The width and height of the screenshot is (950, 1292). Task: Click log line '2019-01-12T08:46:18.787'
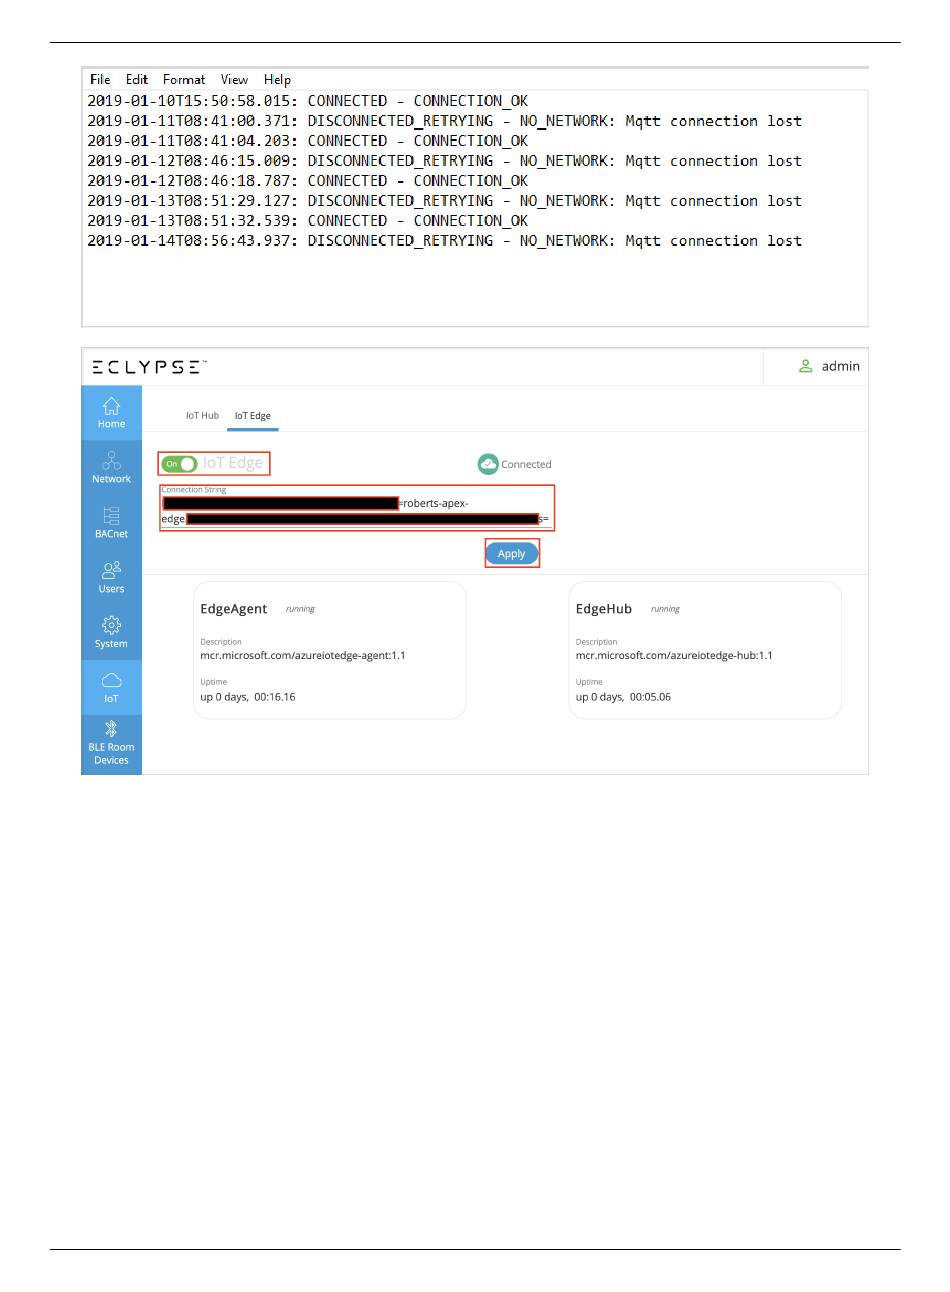click(308, 181)
